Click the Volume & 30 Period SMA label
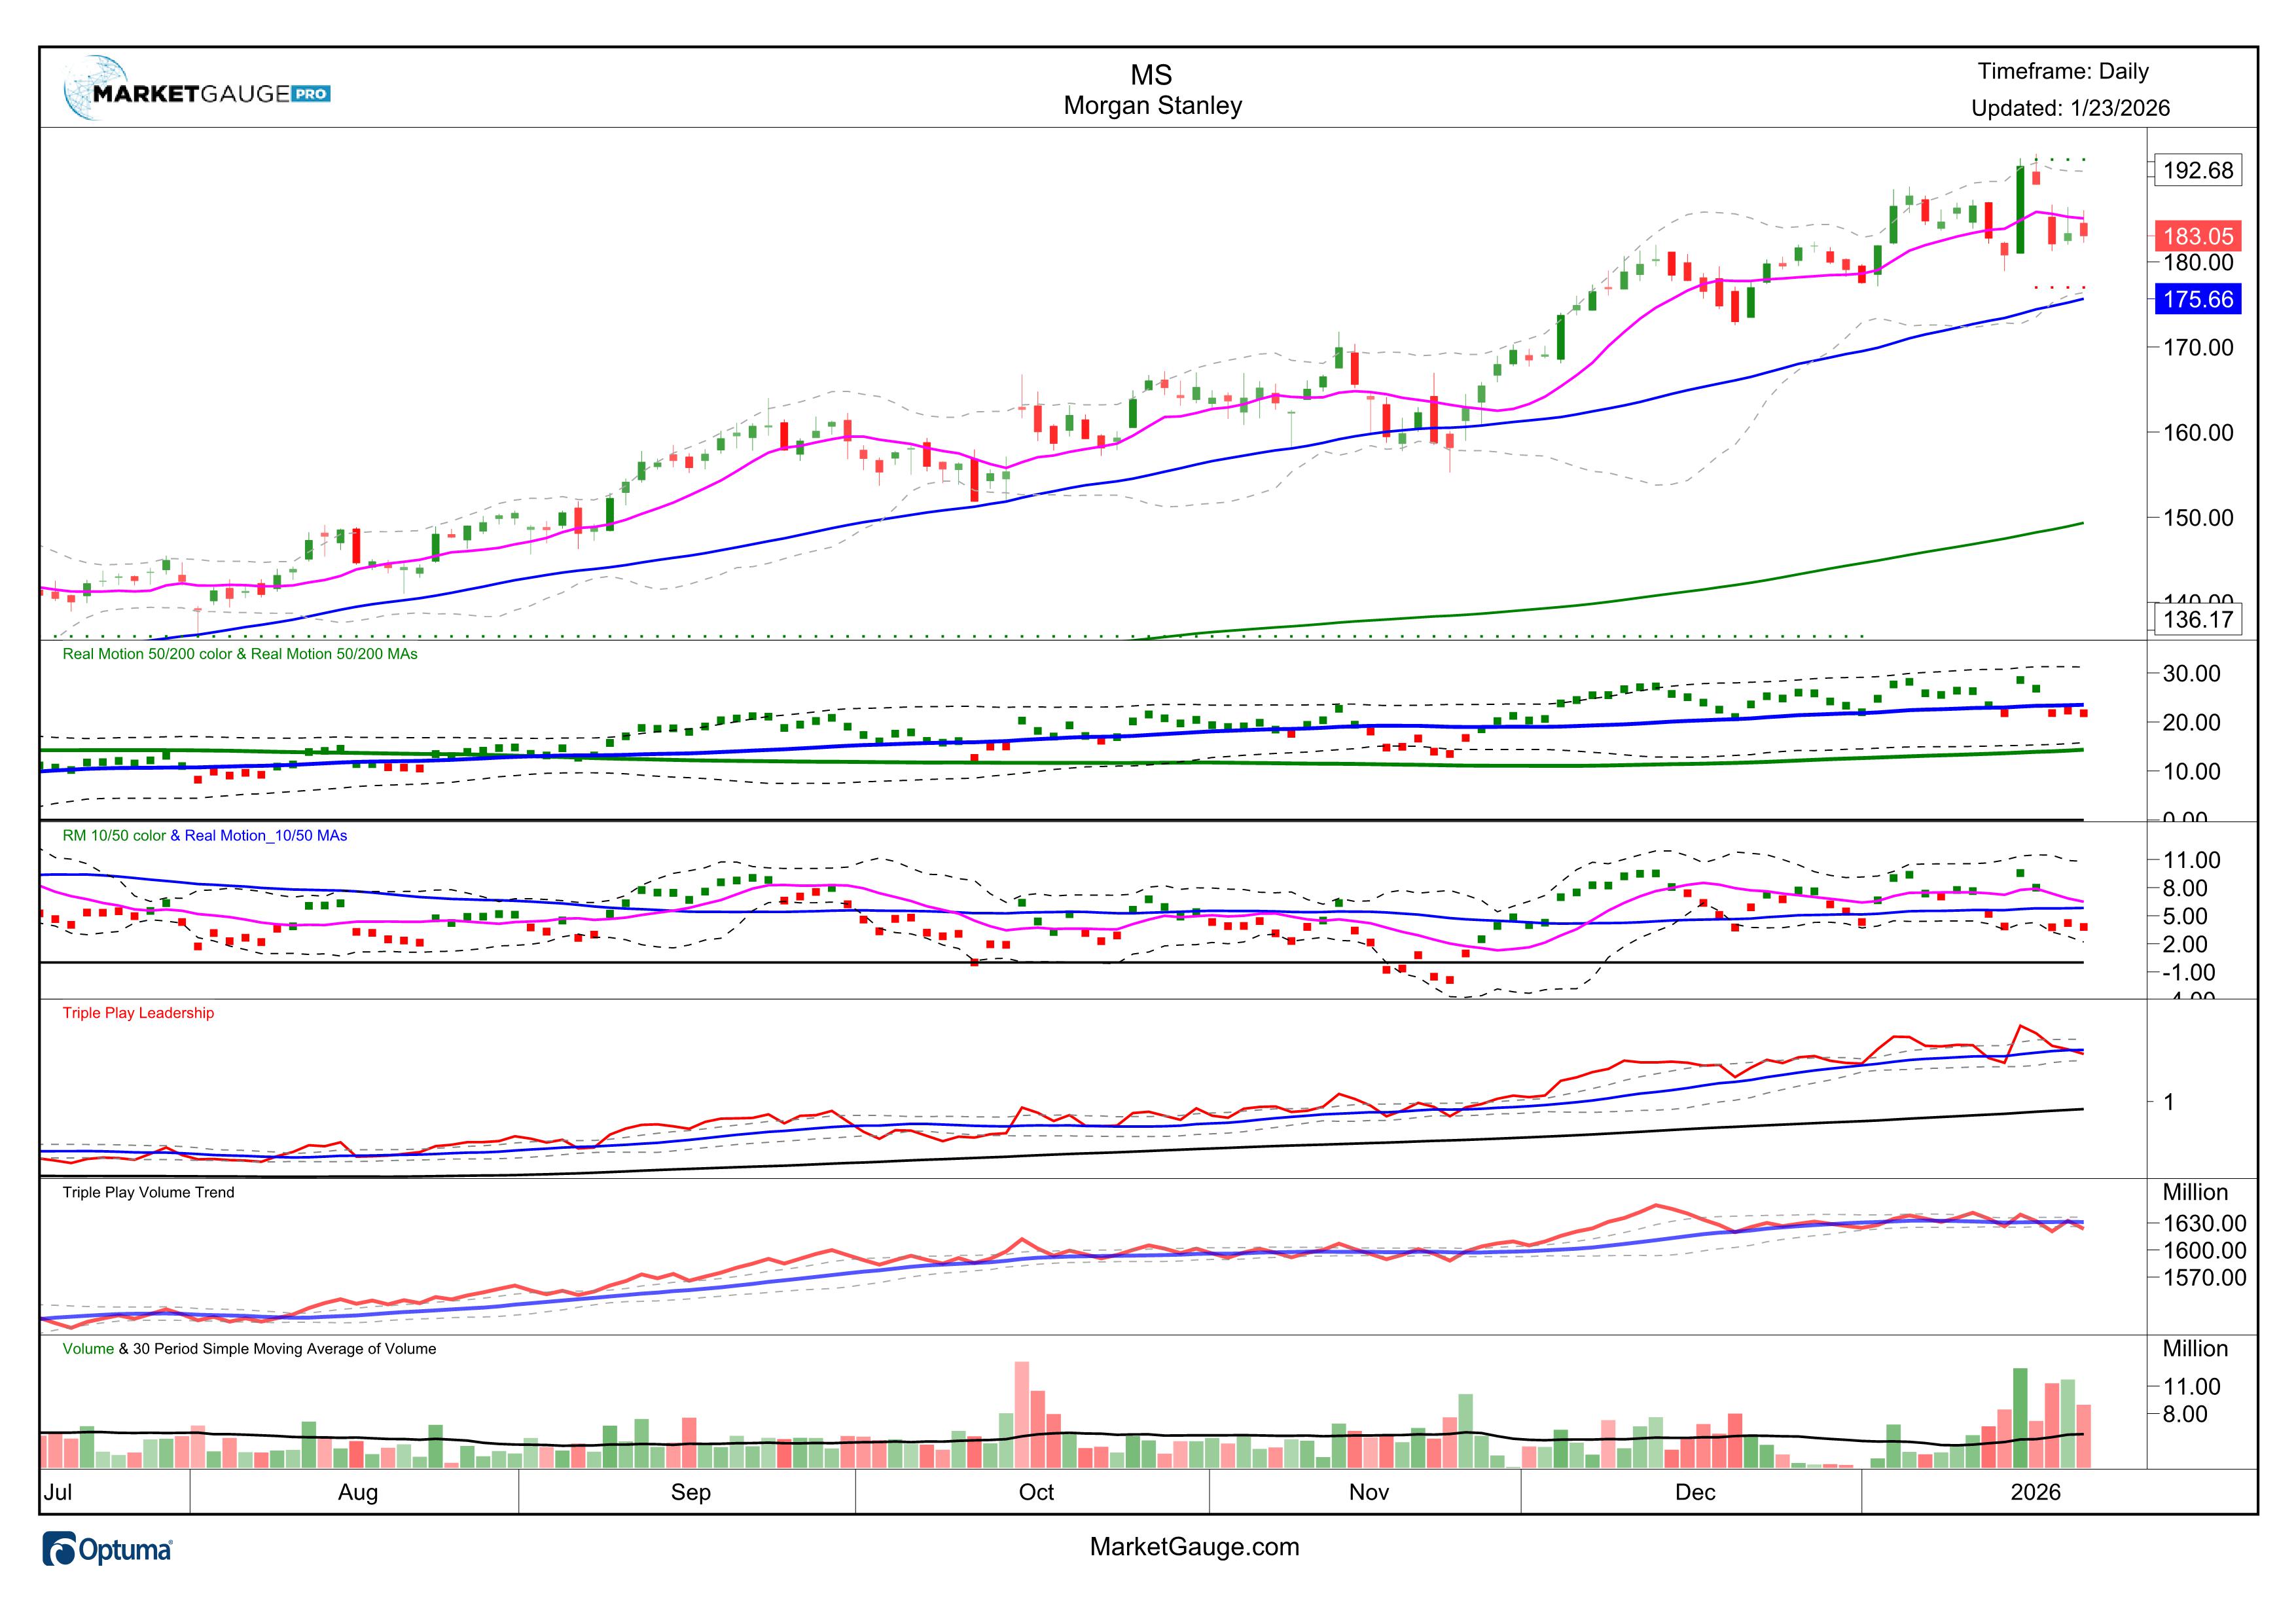The image size is (2296, 1624). (x=249, y=1349)
